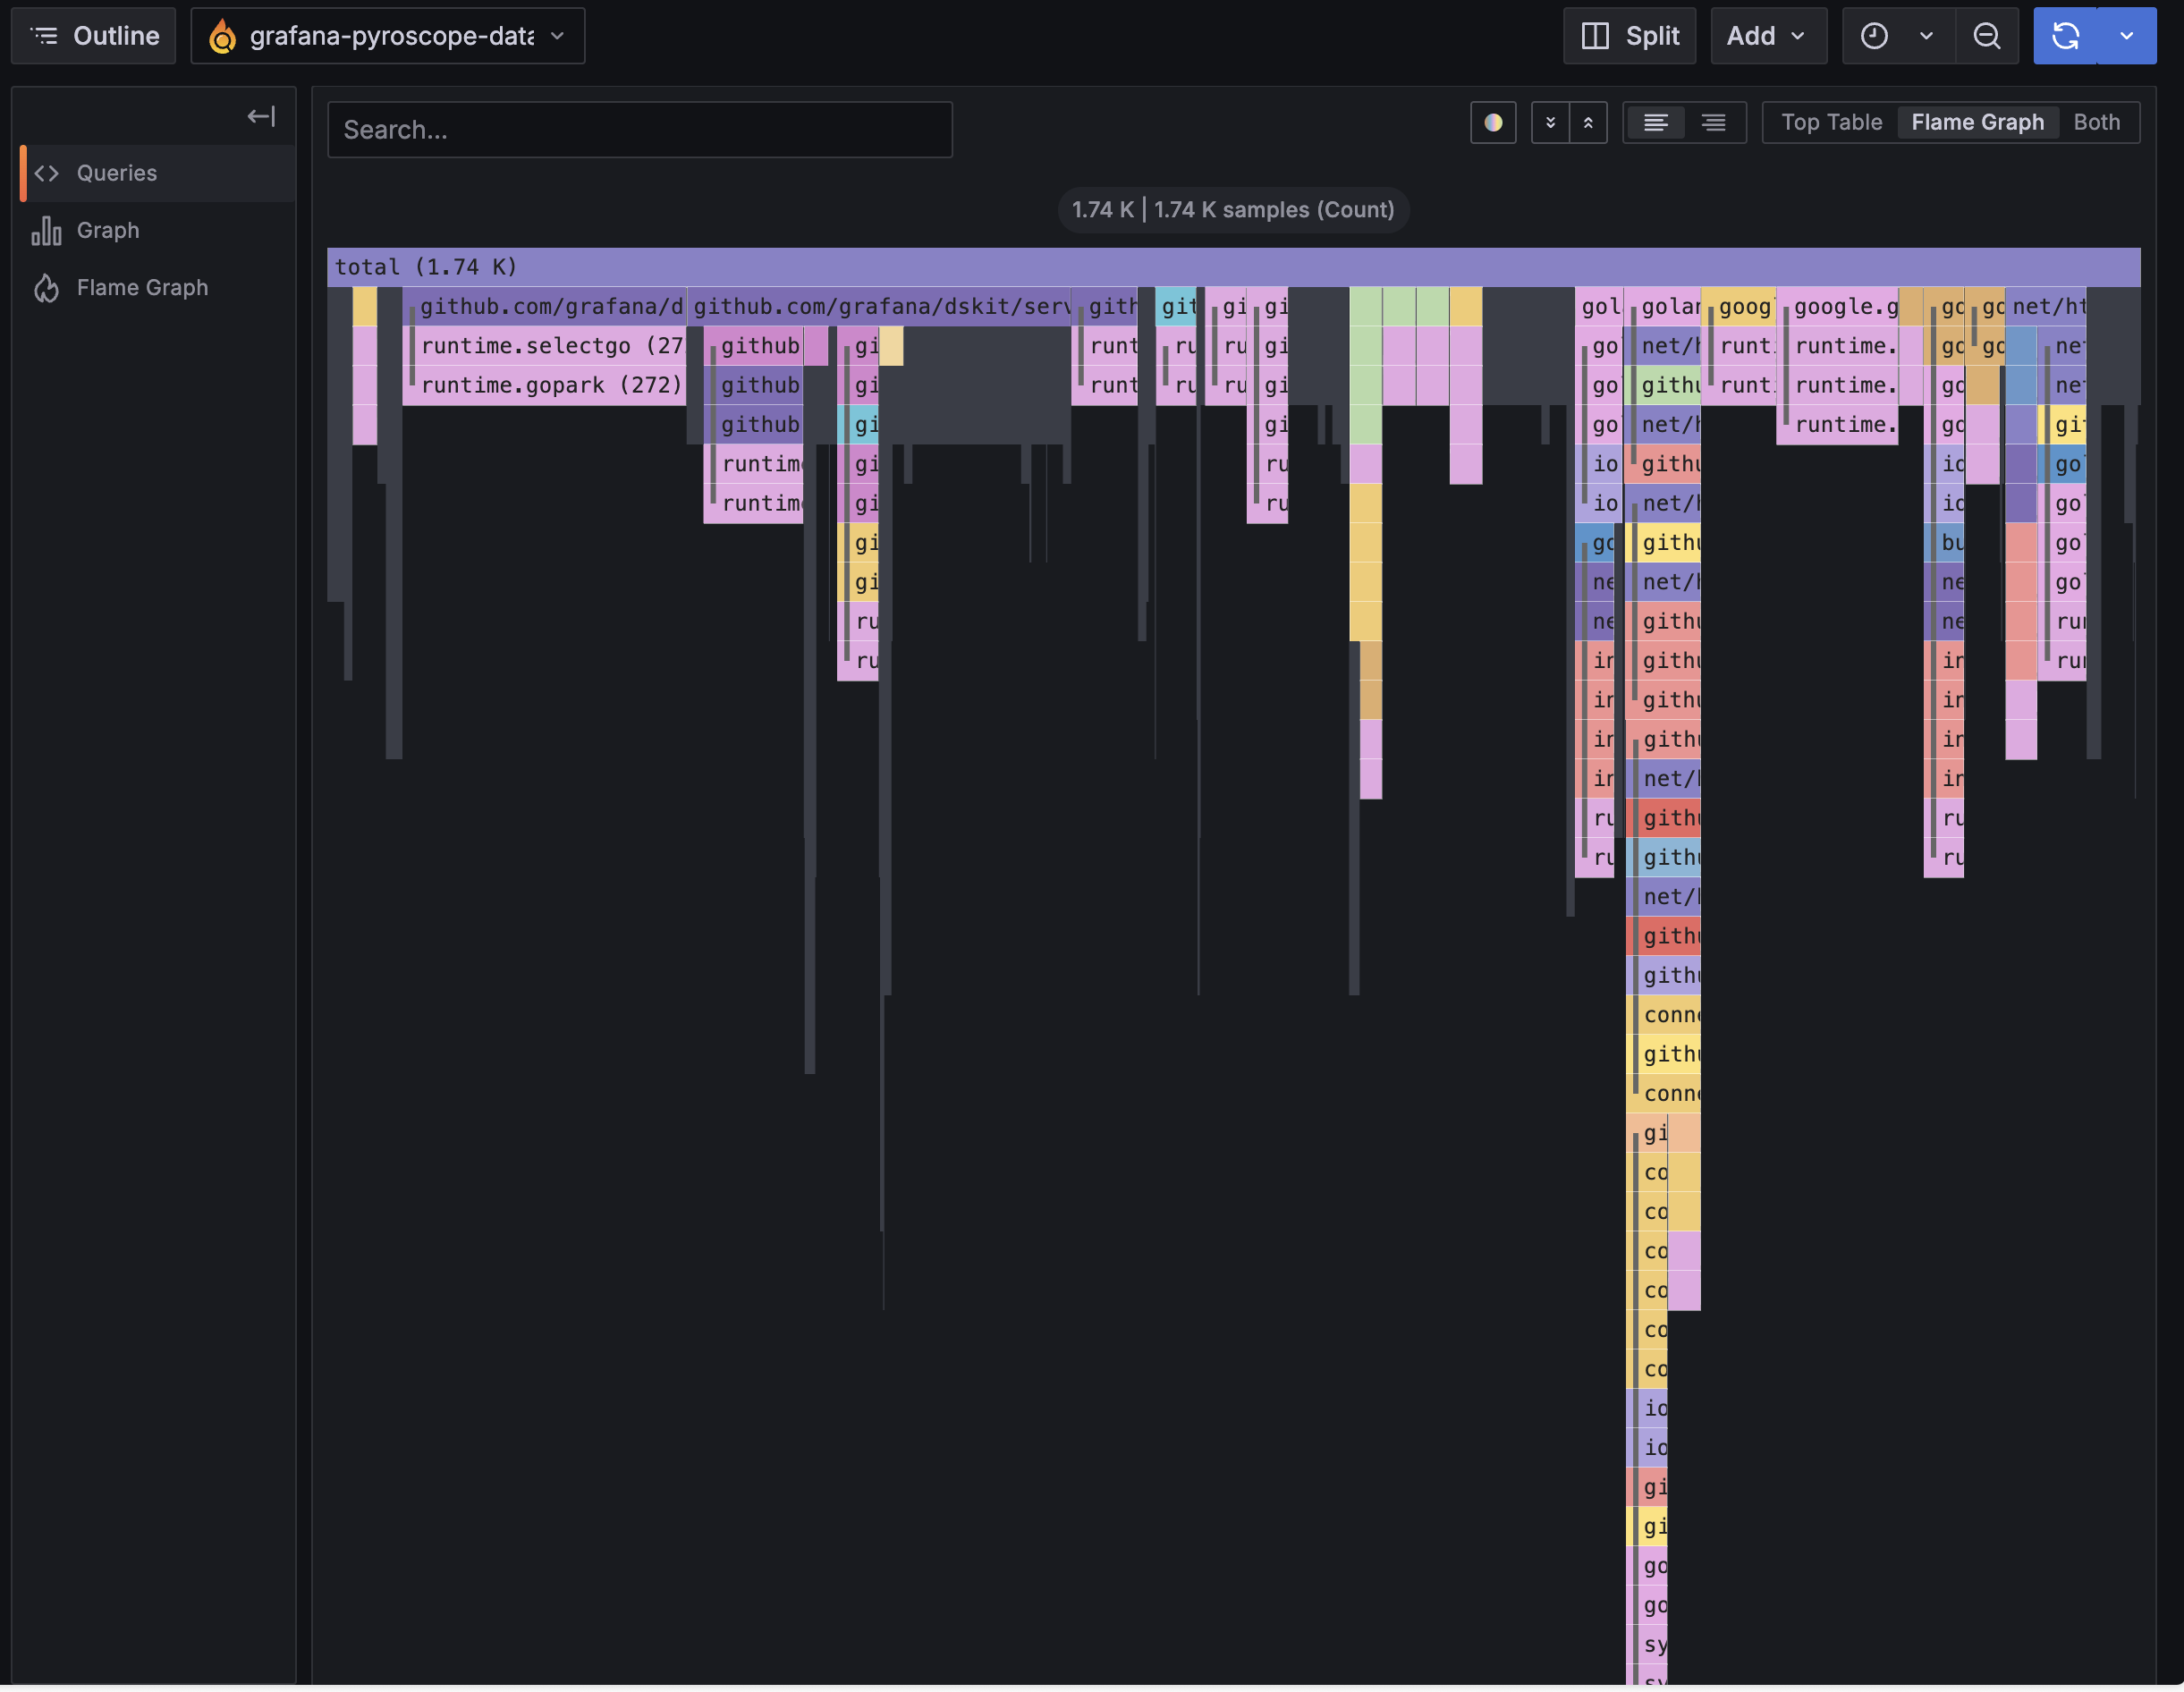Select the Graph view bar-chart icon
2184x1692 pixels.
(107, 229)
